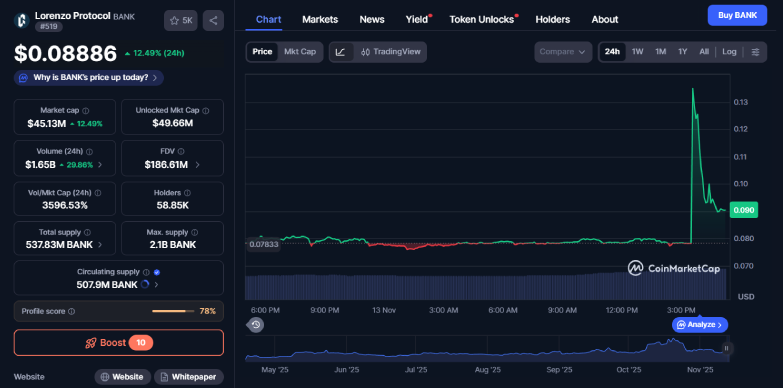The image size is (783, 388).
Task: Click the AI icon in price question pill
Action: [23, 78]
